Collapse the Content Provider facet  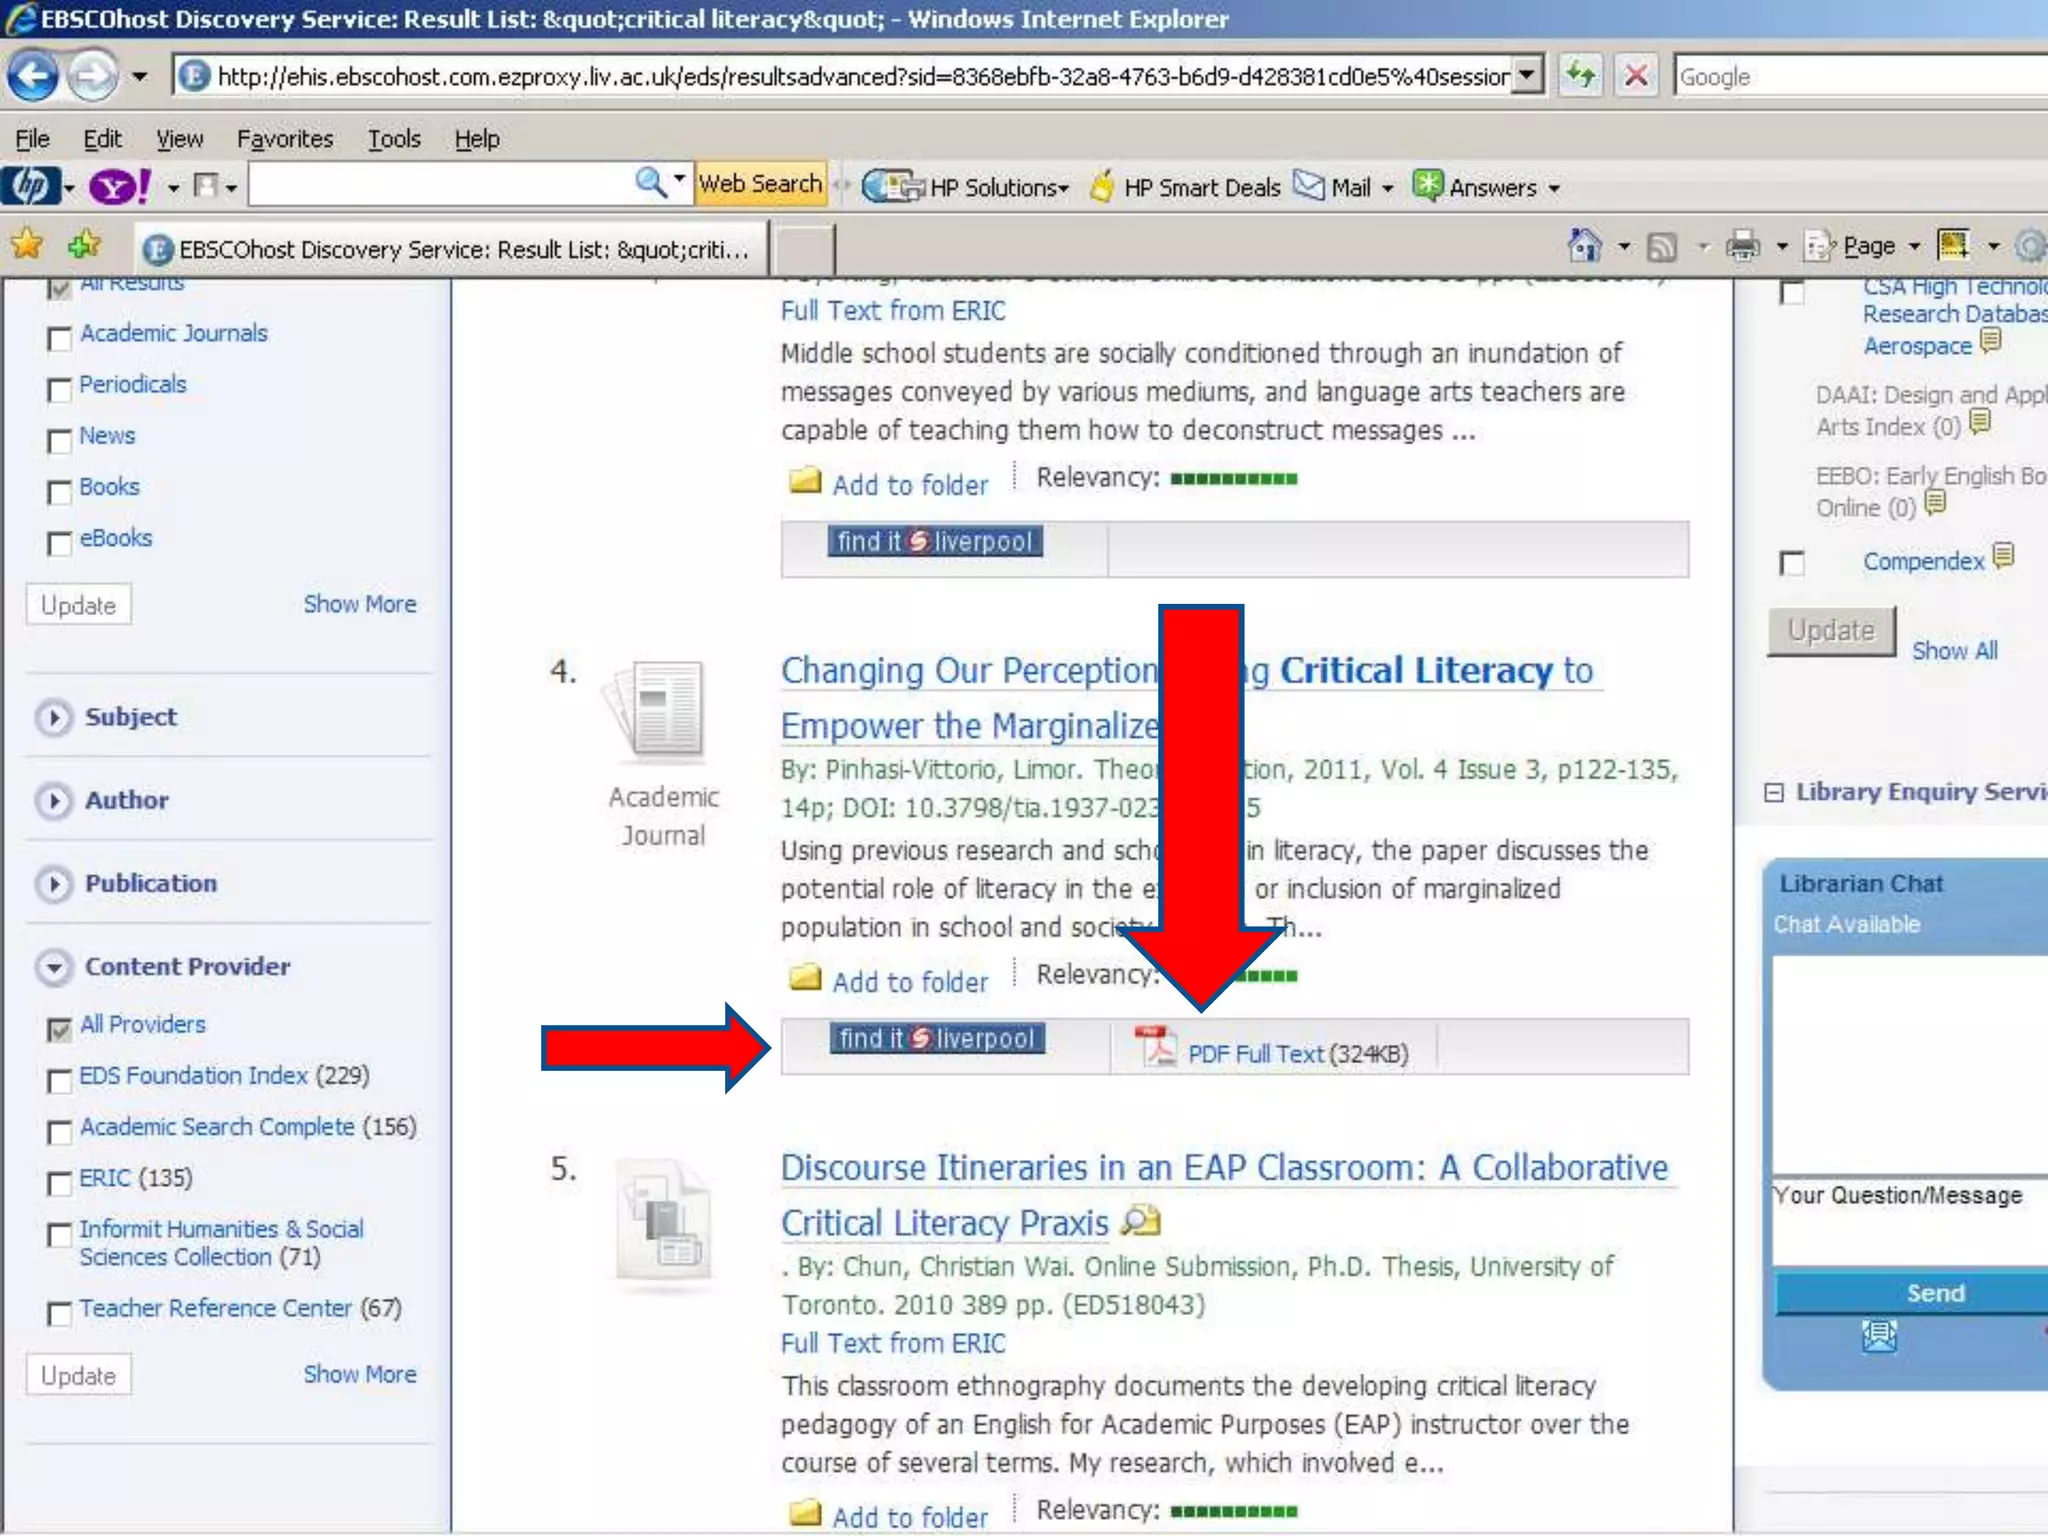pyautogui.click(x=54, y=967)
